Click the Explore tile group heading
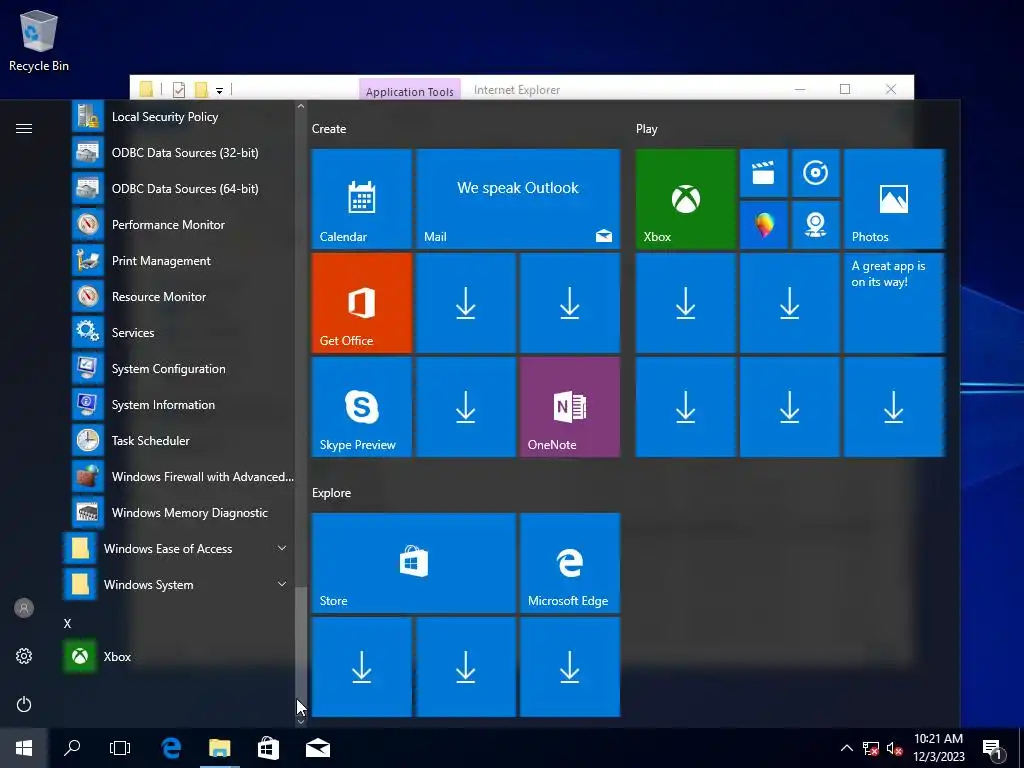 [331, 493]
